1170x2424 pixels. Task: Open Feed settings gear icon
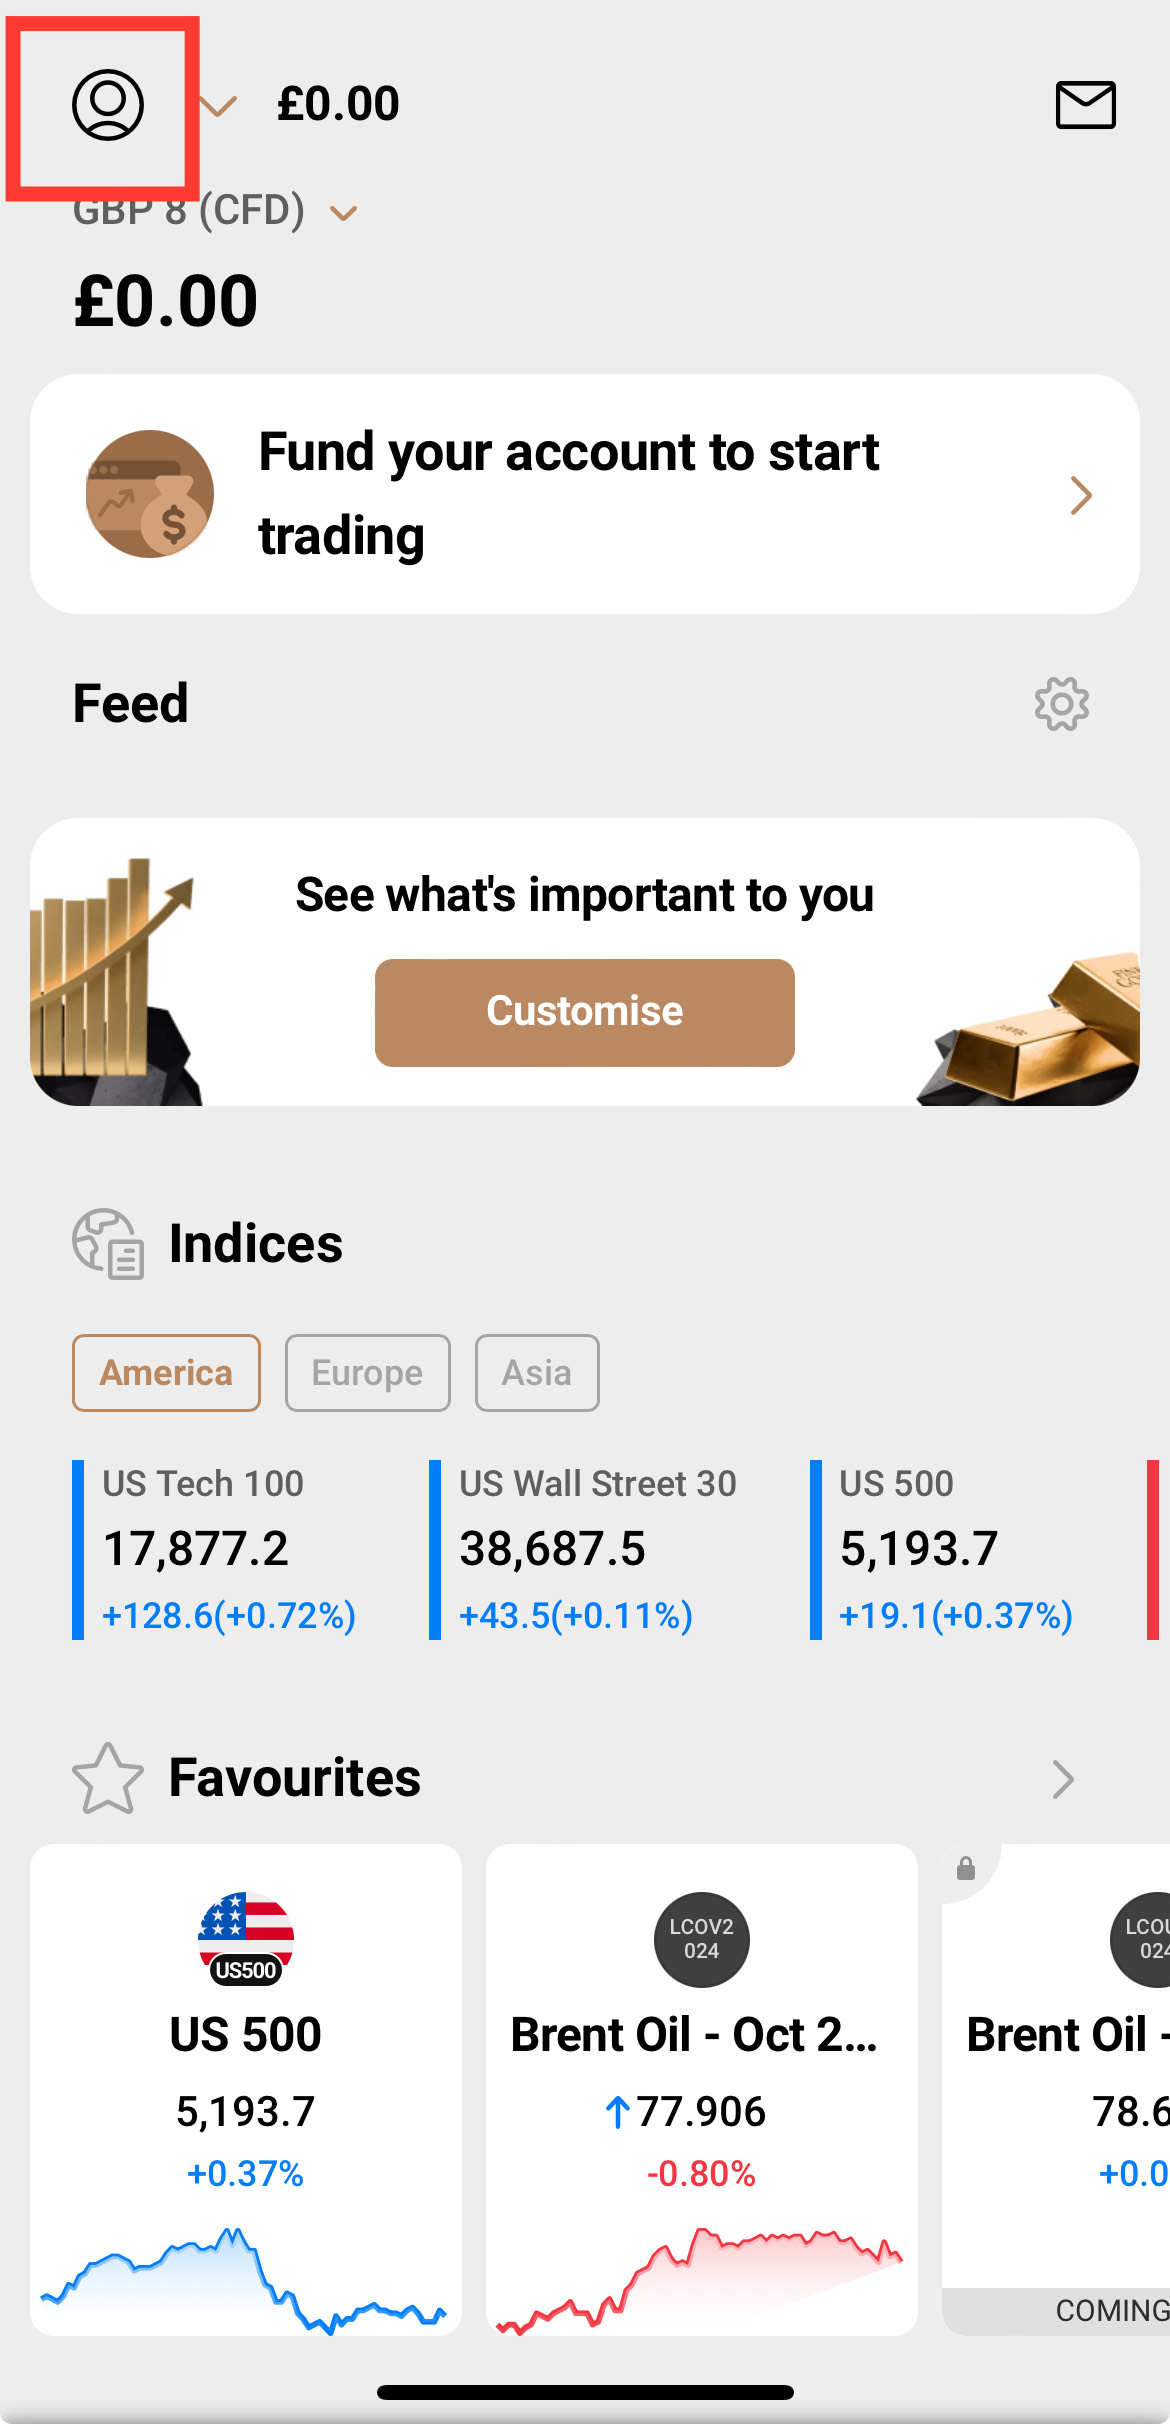(1061, 704)
